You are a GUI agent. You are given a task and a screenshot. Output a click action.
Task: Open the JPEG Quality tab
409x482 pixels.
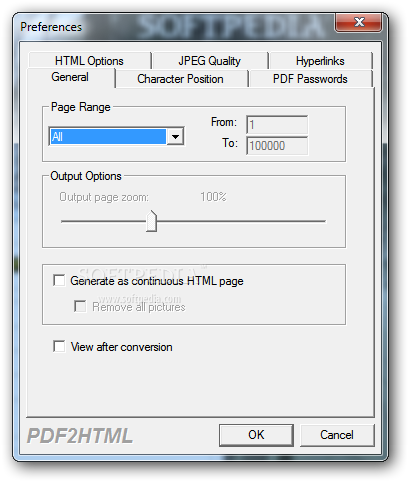(210, 61)
